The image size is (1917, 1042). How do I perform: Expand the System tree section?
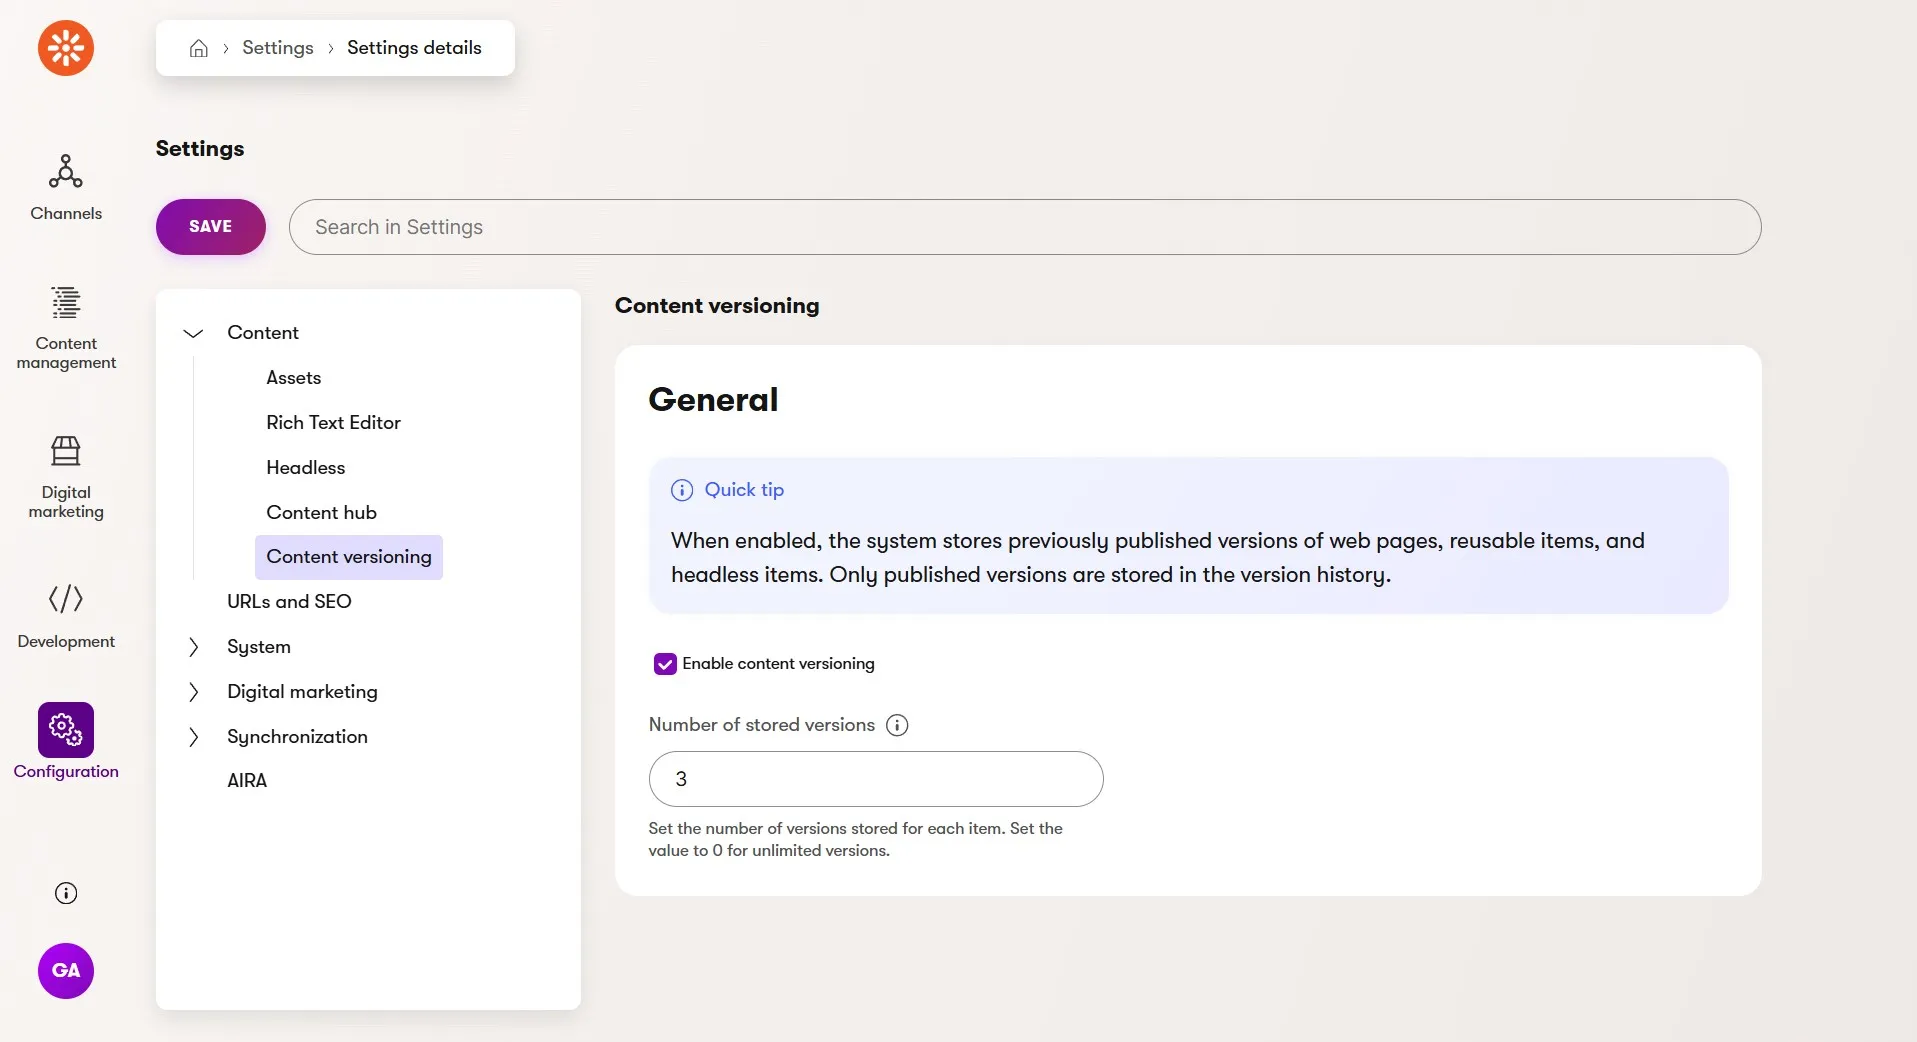[x=194, y=647]
